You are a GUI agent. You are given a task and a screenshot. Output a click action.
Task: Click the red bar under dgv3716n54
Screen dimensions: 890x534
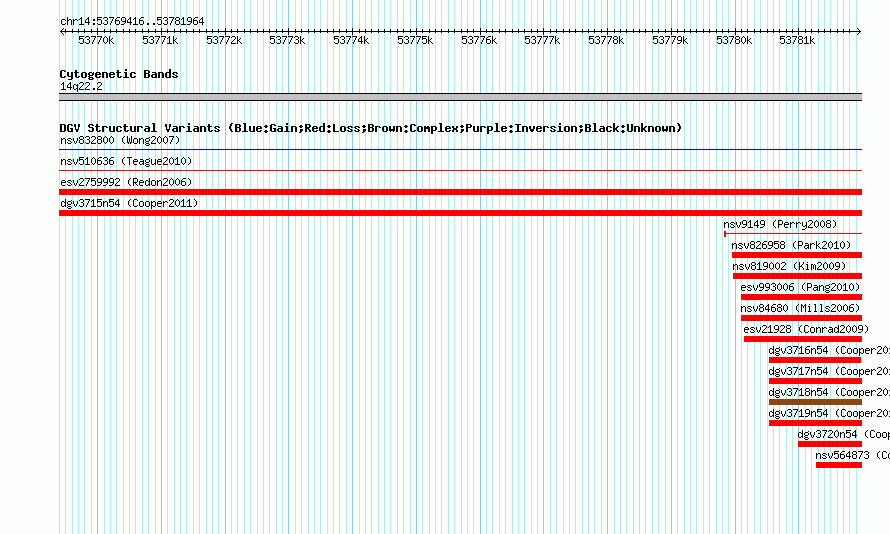[x=815, y=360]
